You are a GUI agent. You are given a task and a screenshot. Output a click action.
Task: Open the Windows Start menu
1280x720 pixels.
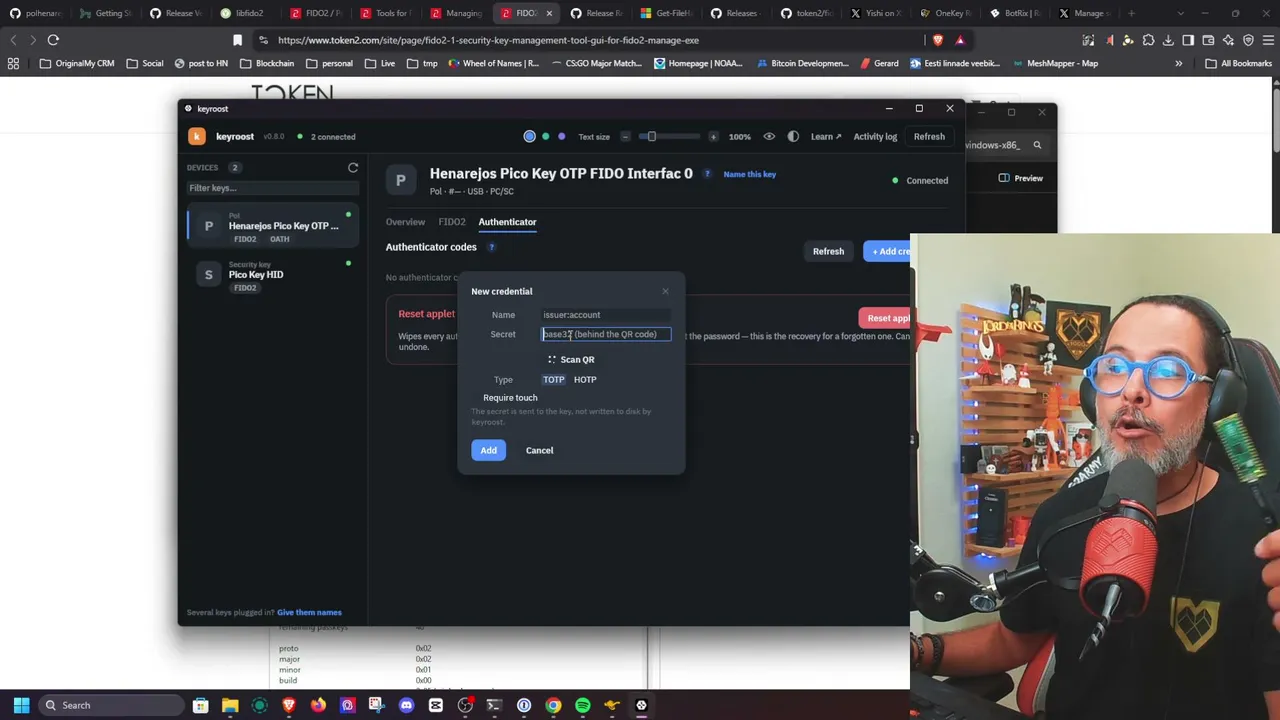(x=21, y=705)
